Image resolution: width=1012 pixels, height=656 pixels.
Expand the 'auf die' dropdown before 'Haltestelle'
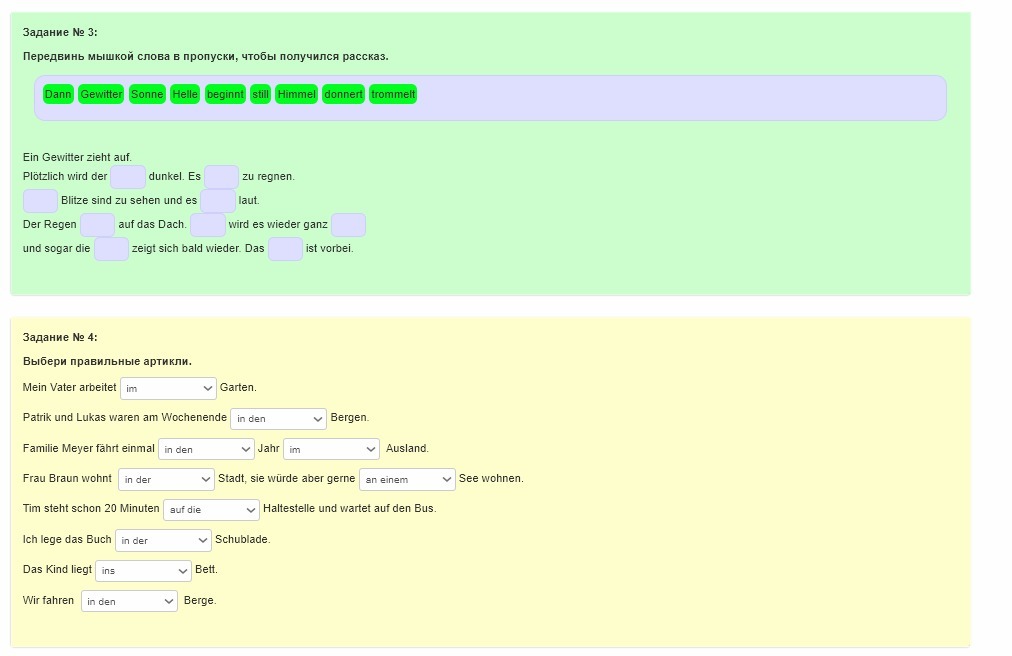pyautogui.click(x=211, y=510)
